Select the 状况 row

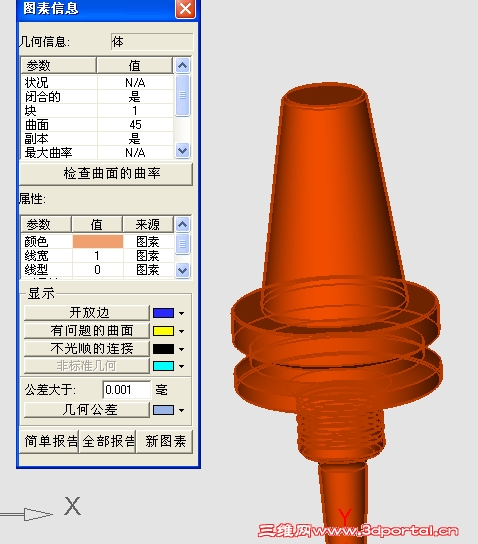tap(97, 83)
